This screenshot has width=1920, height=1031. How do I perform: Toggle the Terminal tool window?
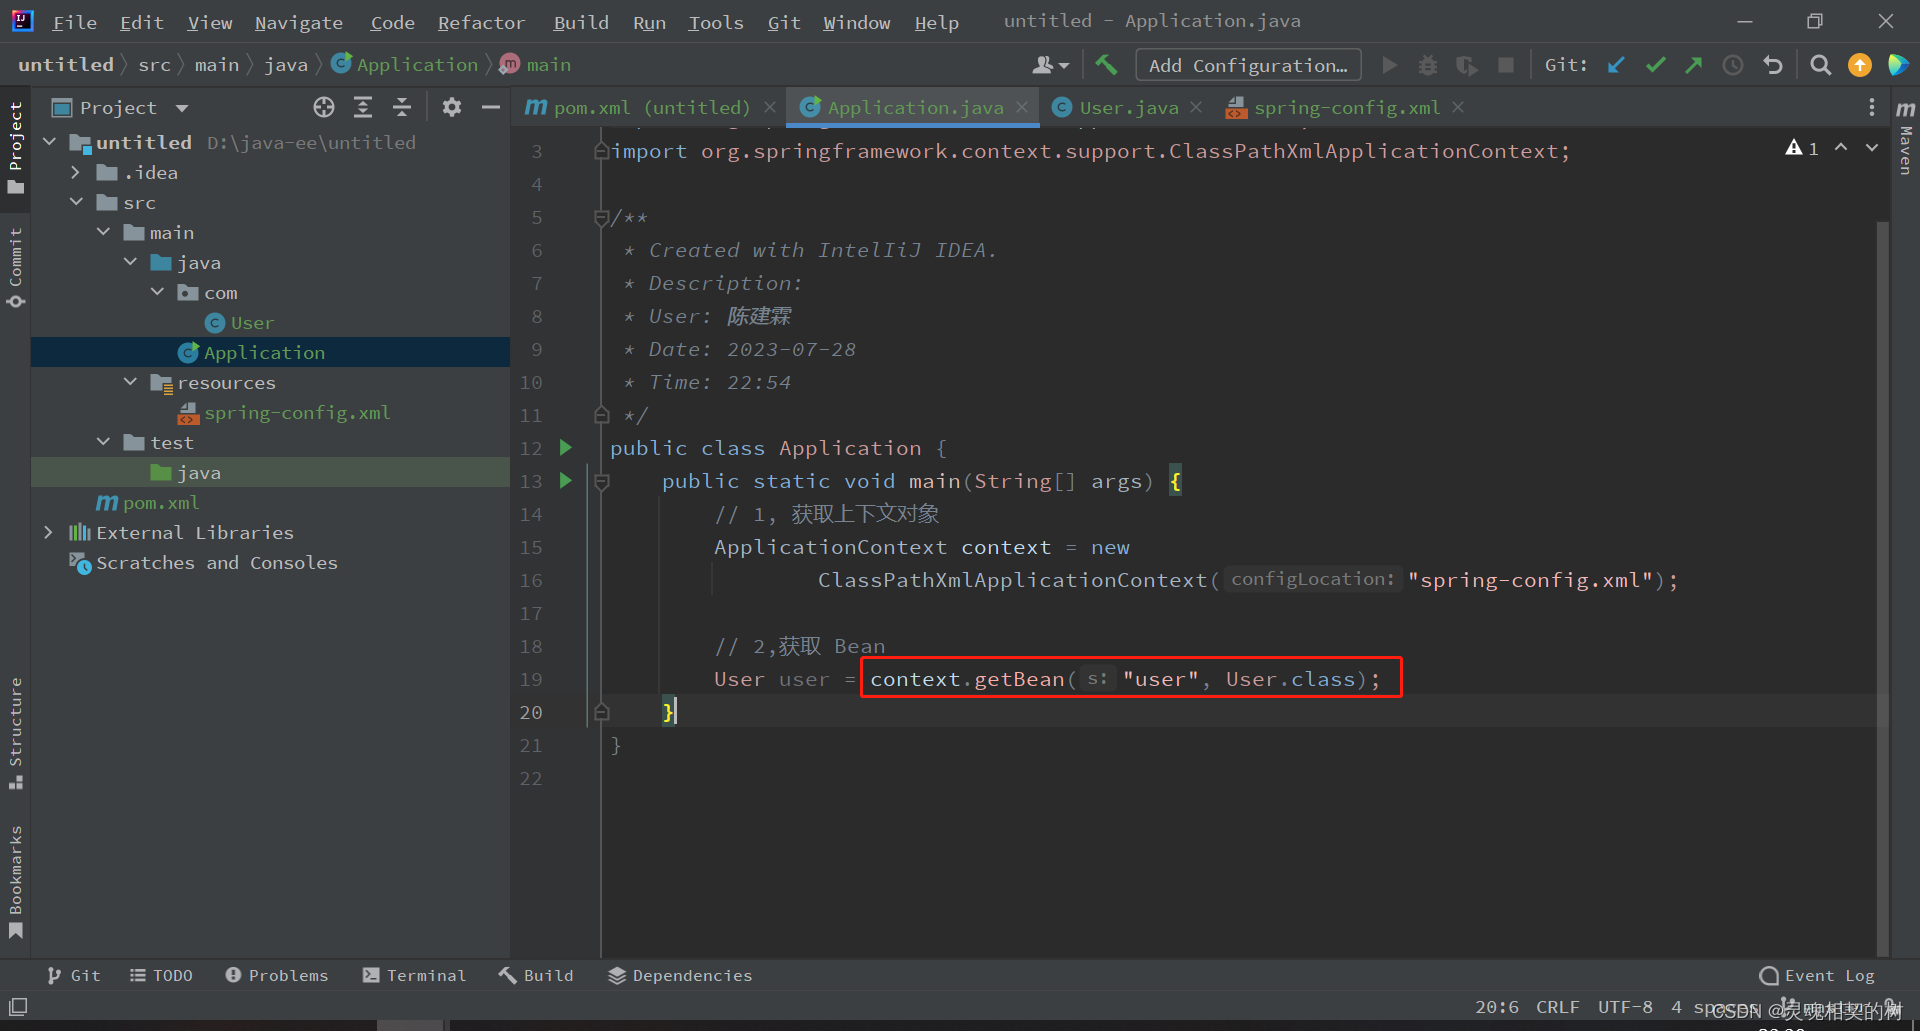pyautogui.click(x=414, y=975)
